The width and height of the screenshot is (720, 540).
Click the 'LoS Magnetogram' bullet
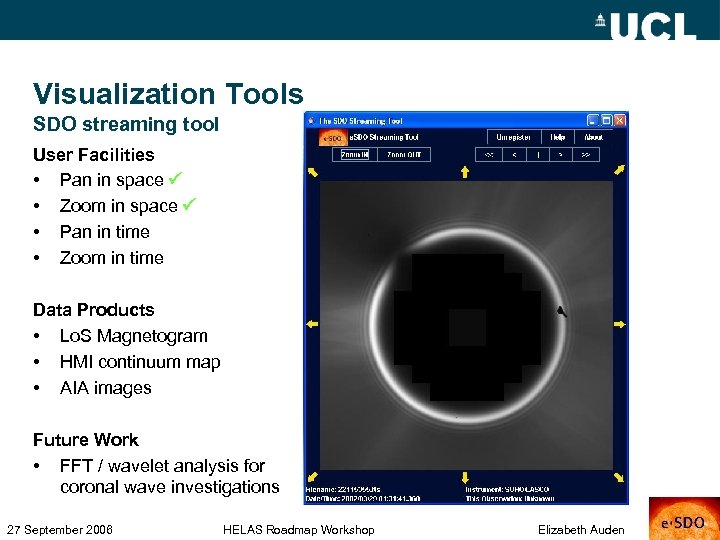(x=134, y=336)
